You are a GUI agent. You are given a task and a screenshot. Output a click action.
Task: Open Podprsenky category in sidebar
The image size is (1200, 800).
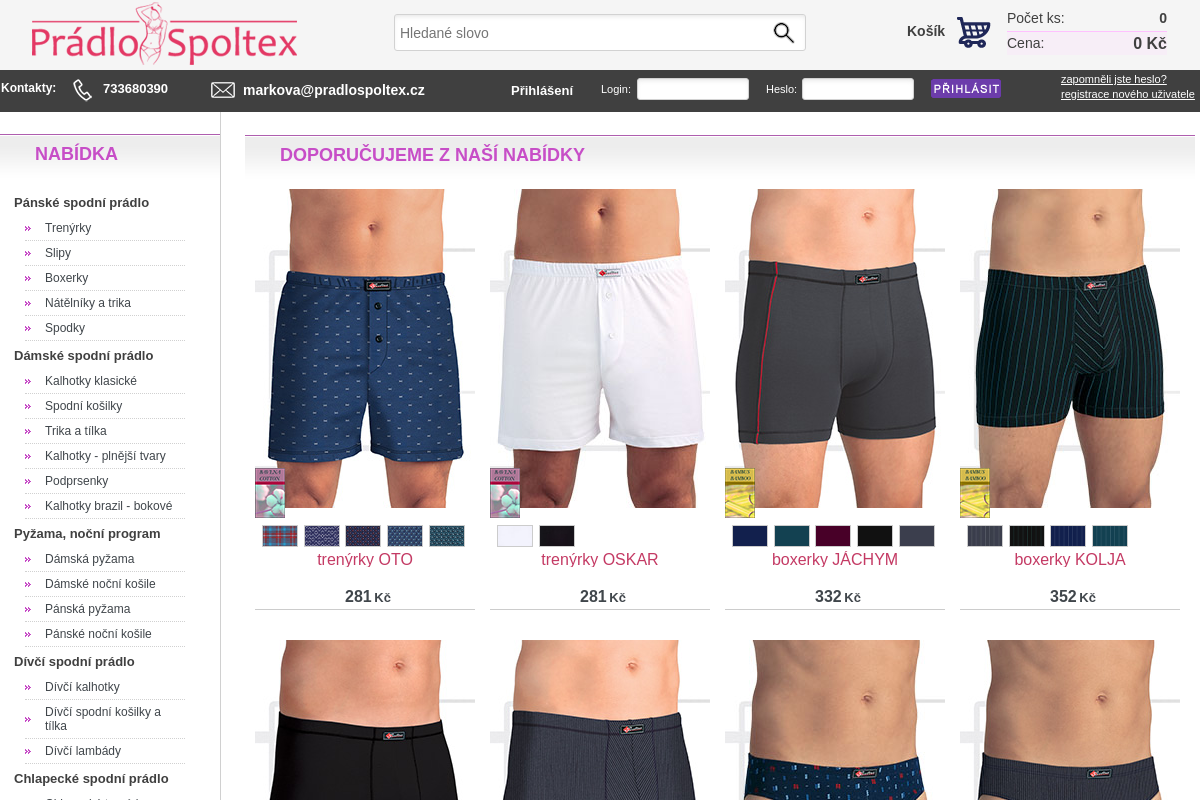76,481
